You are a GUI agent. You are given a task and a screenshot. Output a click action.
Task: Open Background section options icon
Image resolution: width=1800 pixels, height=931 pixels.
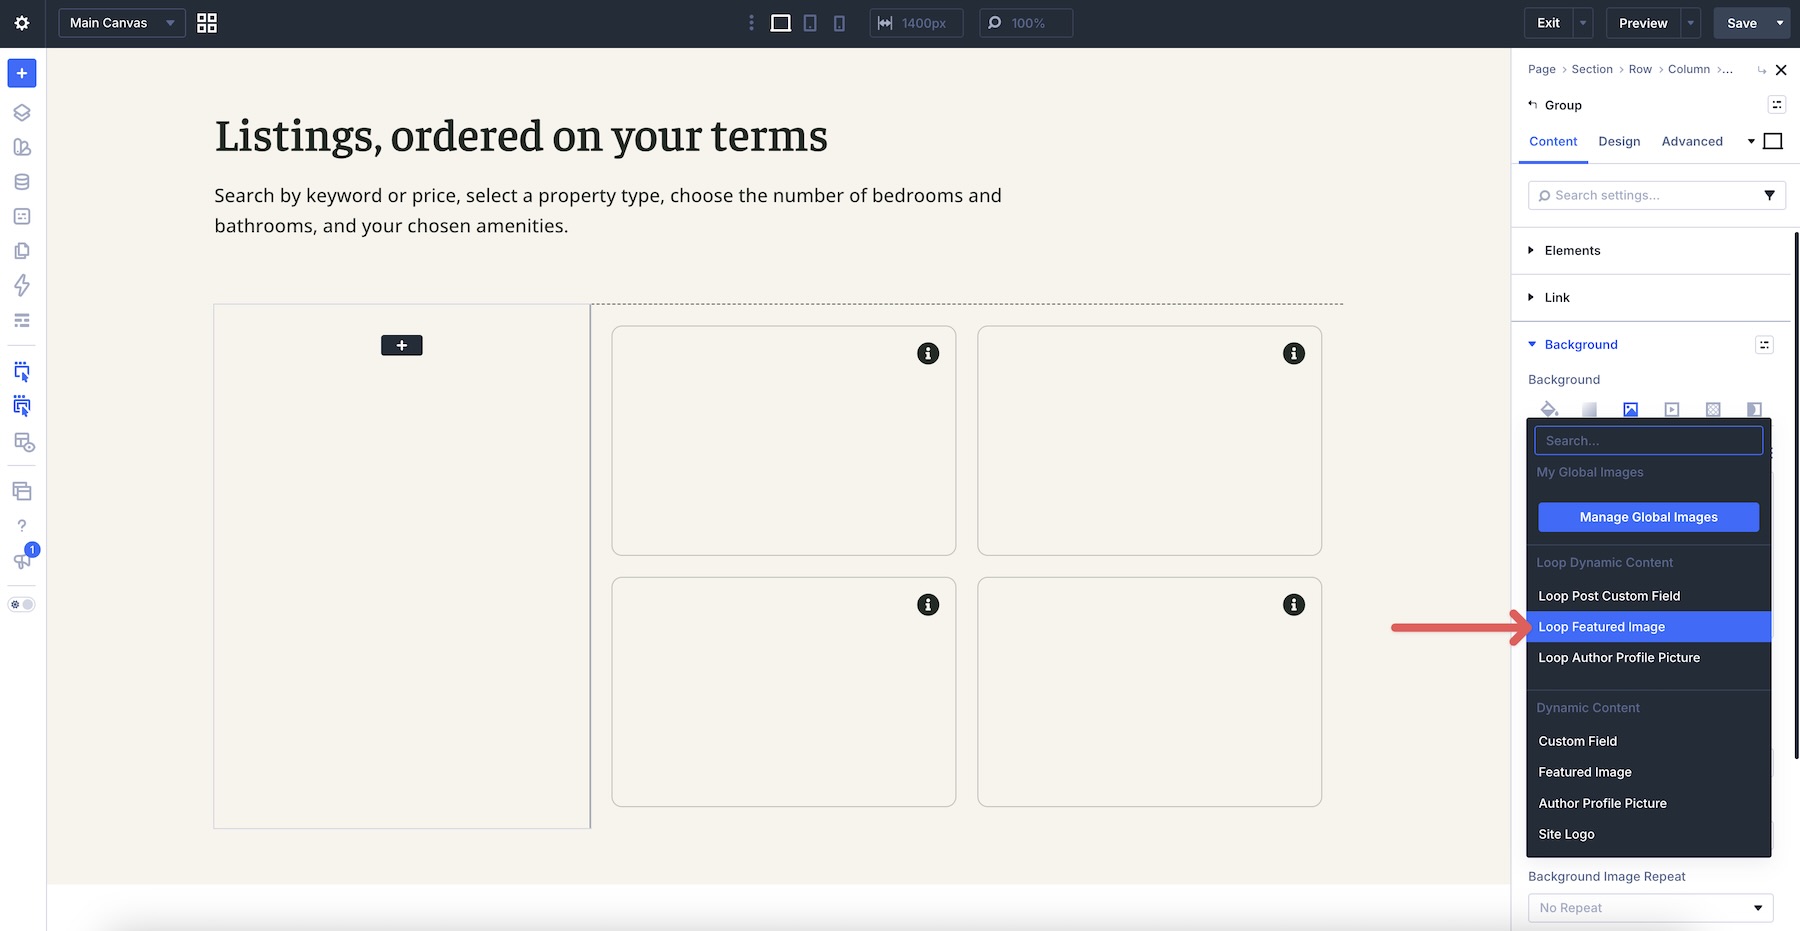(1764, 344)
